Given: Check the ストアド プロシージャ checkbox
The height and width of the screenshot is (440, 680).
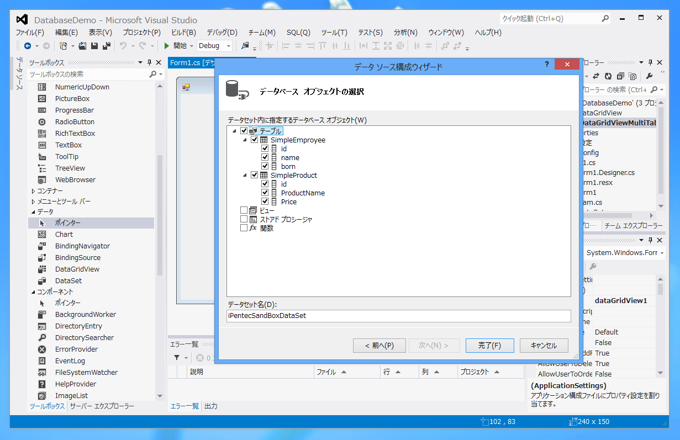Looking at the screenshot, I should 244,219.
